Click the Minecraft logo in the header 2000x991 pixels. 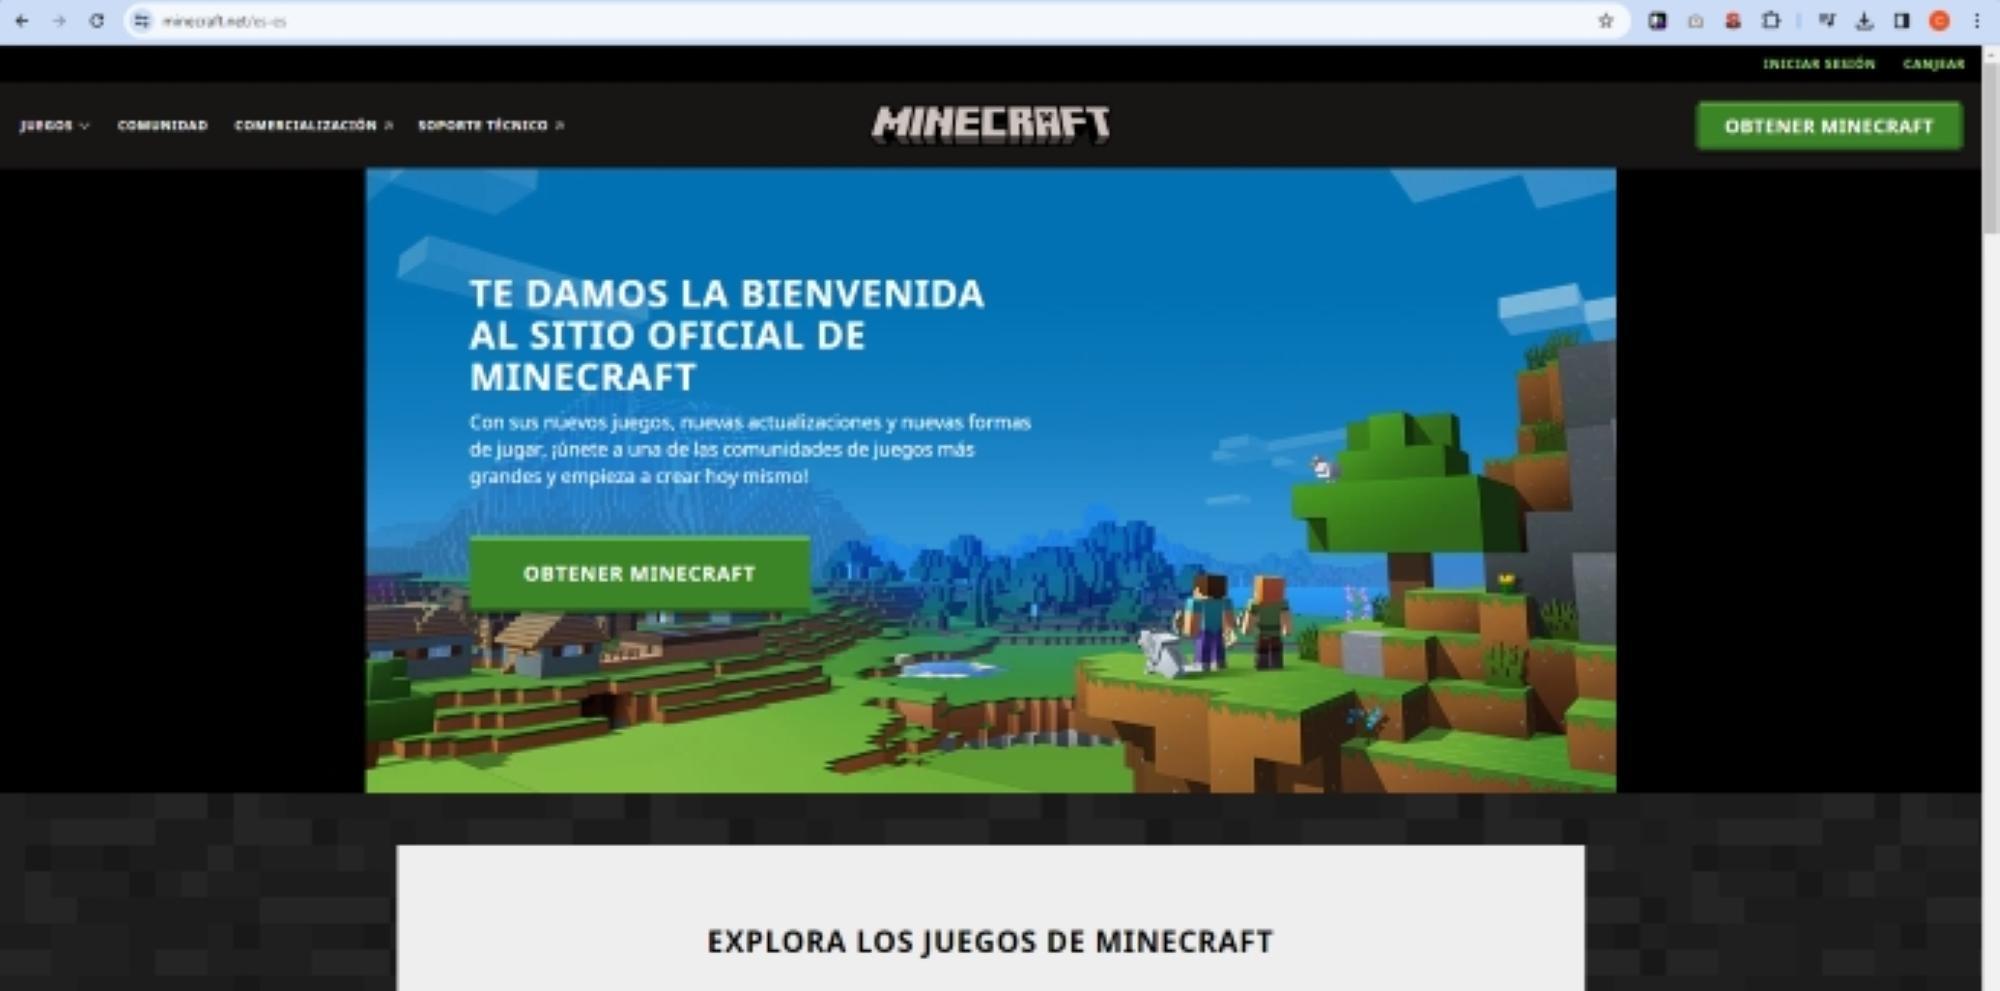(990, 124)
